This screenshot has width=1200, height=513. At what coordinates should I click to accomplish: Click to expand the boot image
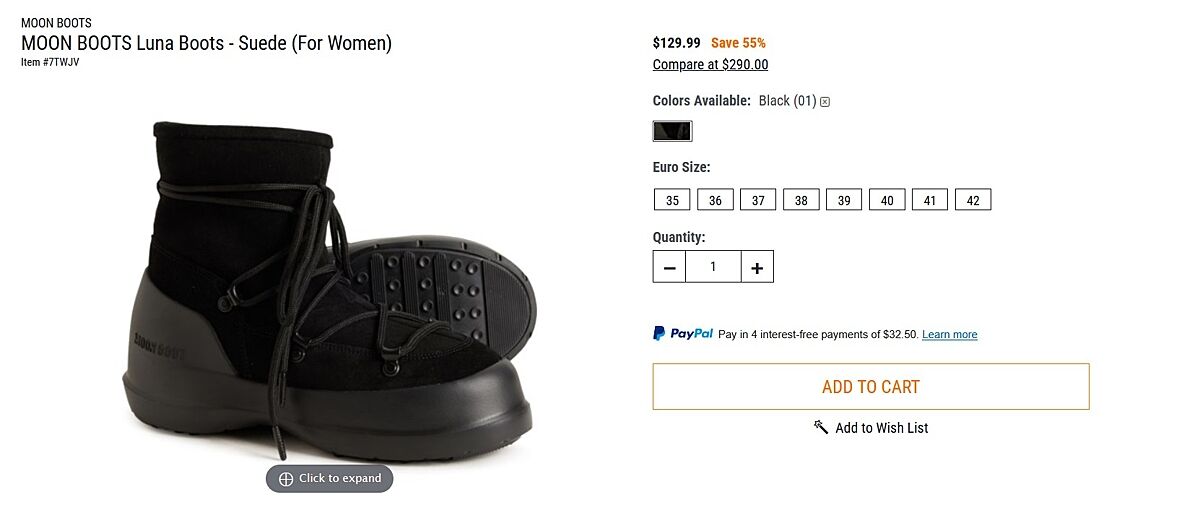tap(330, 479)
